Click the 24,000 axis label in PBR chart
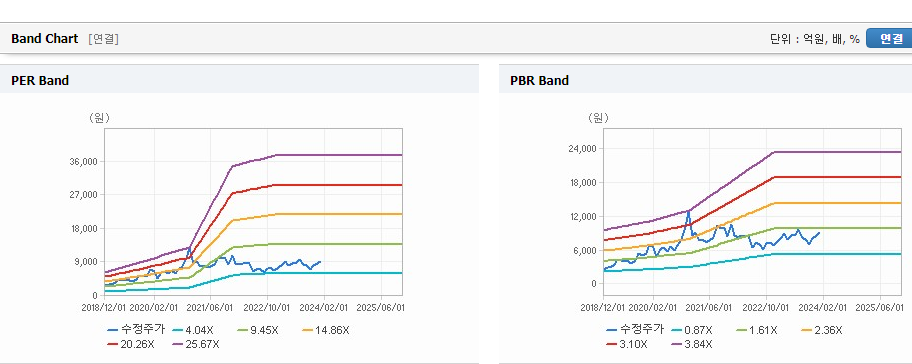The image size is (912, 364). point(583,149)
